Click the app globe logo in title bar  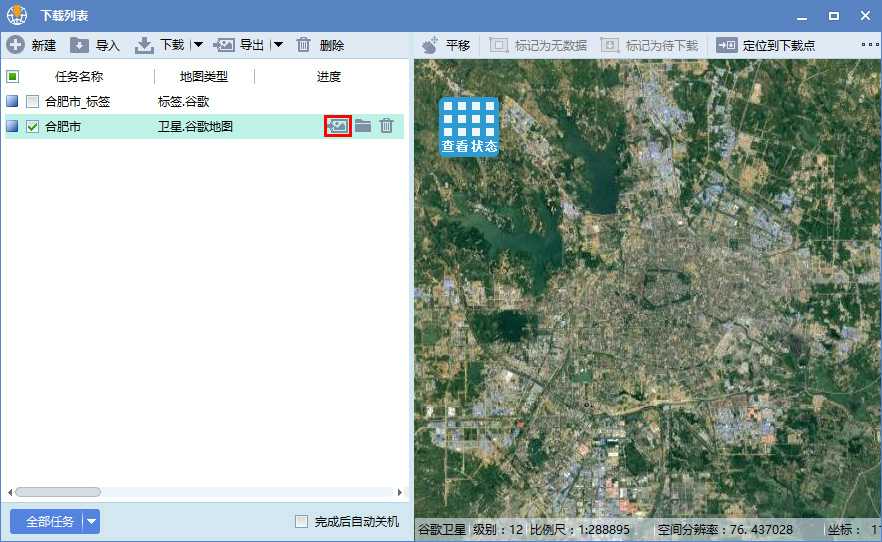pyautogui.click(x=17, y=15)
